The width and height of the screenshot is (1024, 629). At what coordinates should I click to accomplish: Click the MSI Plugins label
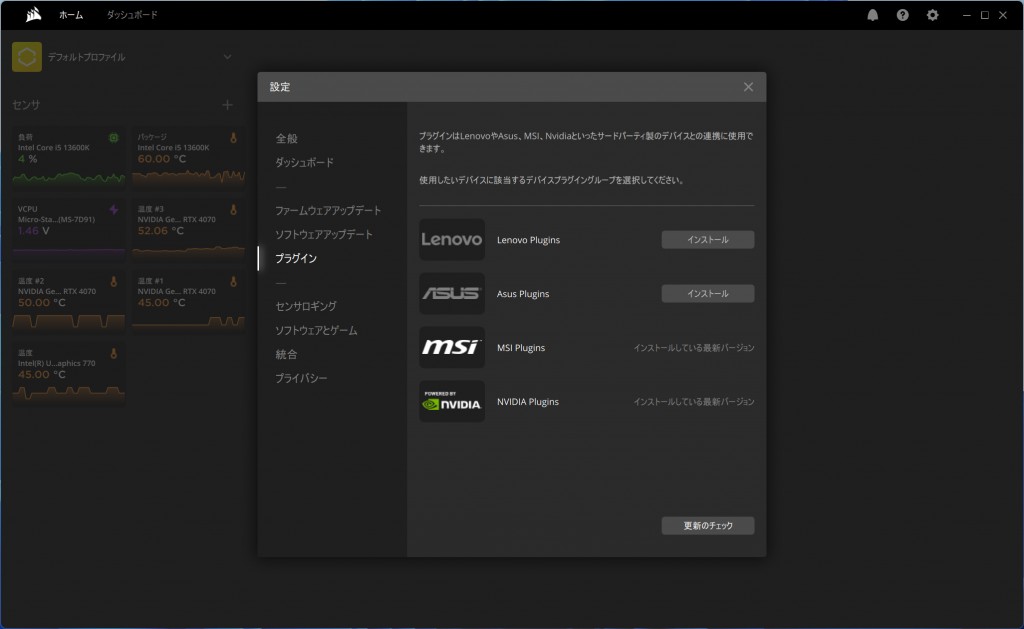[x=520, y=347]
